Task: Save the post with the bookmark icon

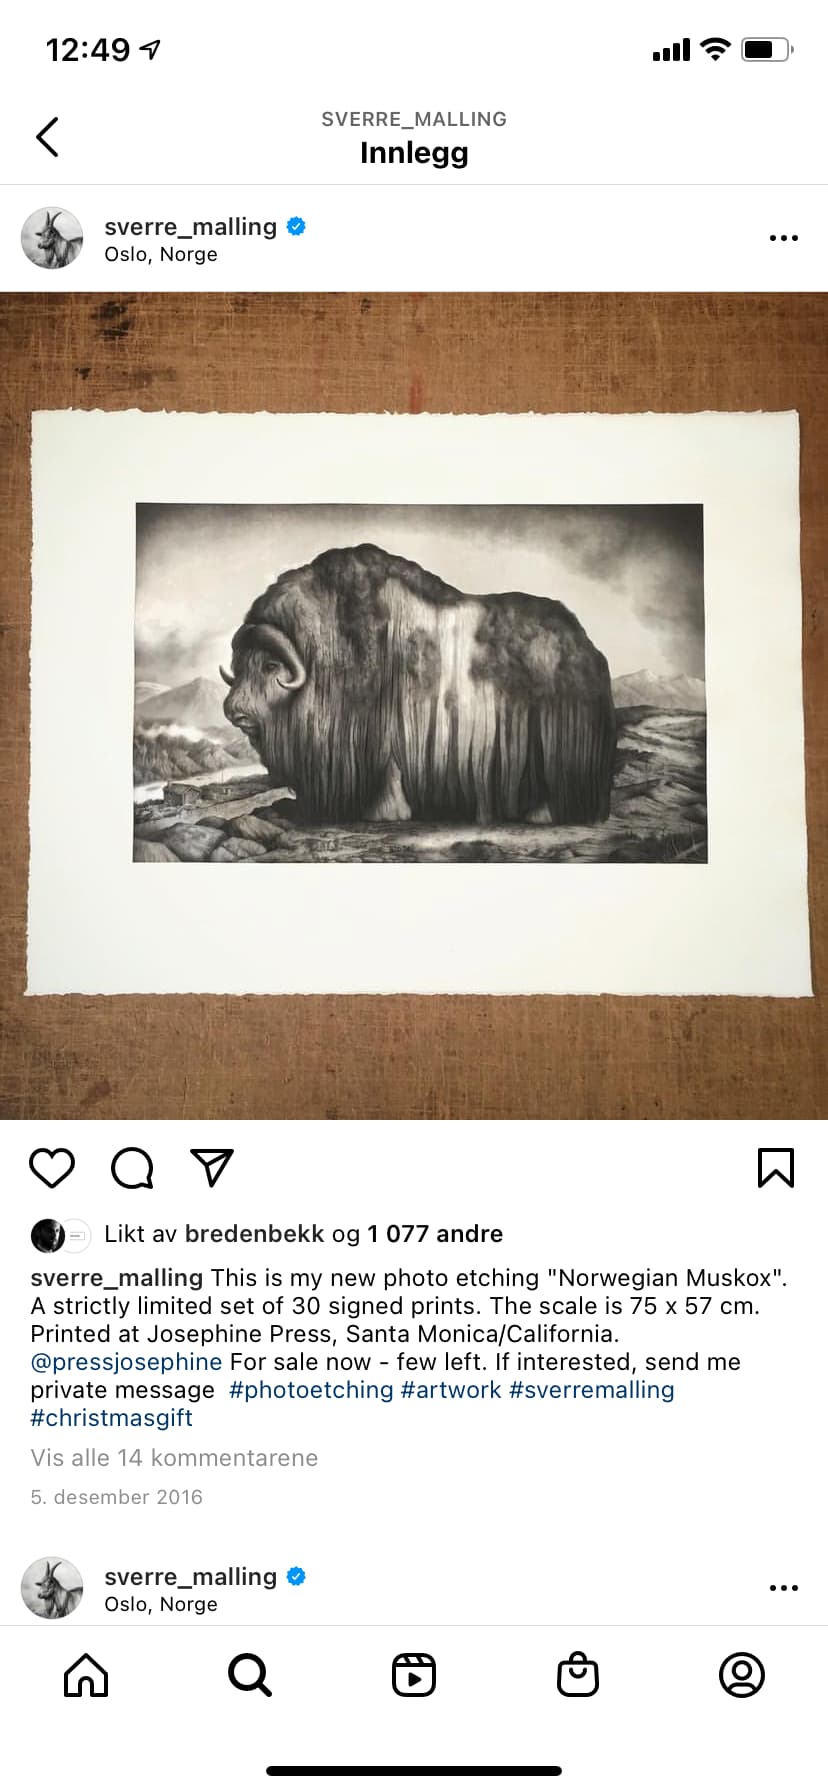Action: tap(776, 1168)
